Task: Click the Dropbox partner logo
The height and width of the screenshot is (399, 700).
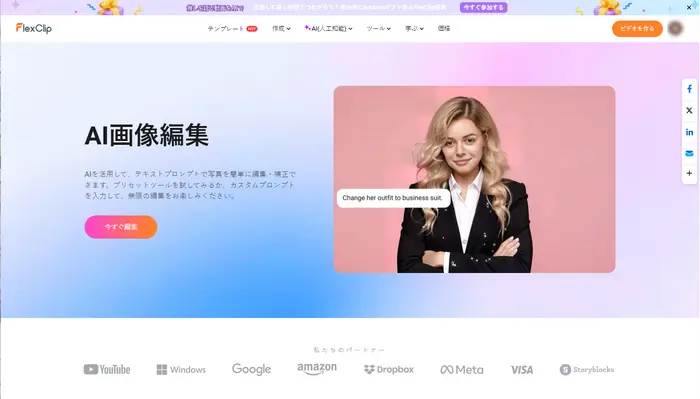Action: [x=389, y=370]
